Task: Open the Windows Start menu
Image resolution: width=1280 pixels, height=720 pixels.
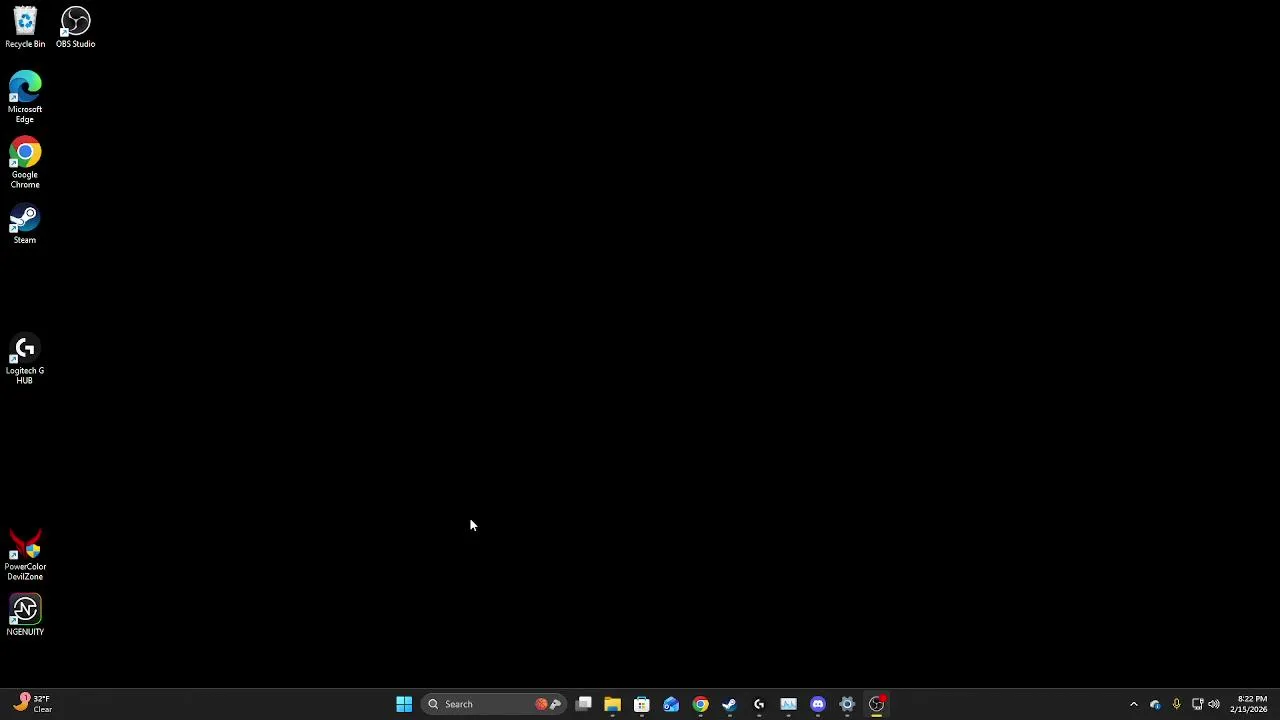Action: pyautogui.click(x=404, y=704)
